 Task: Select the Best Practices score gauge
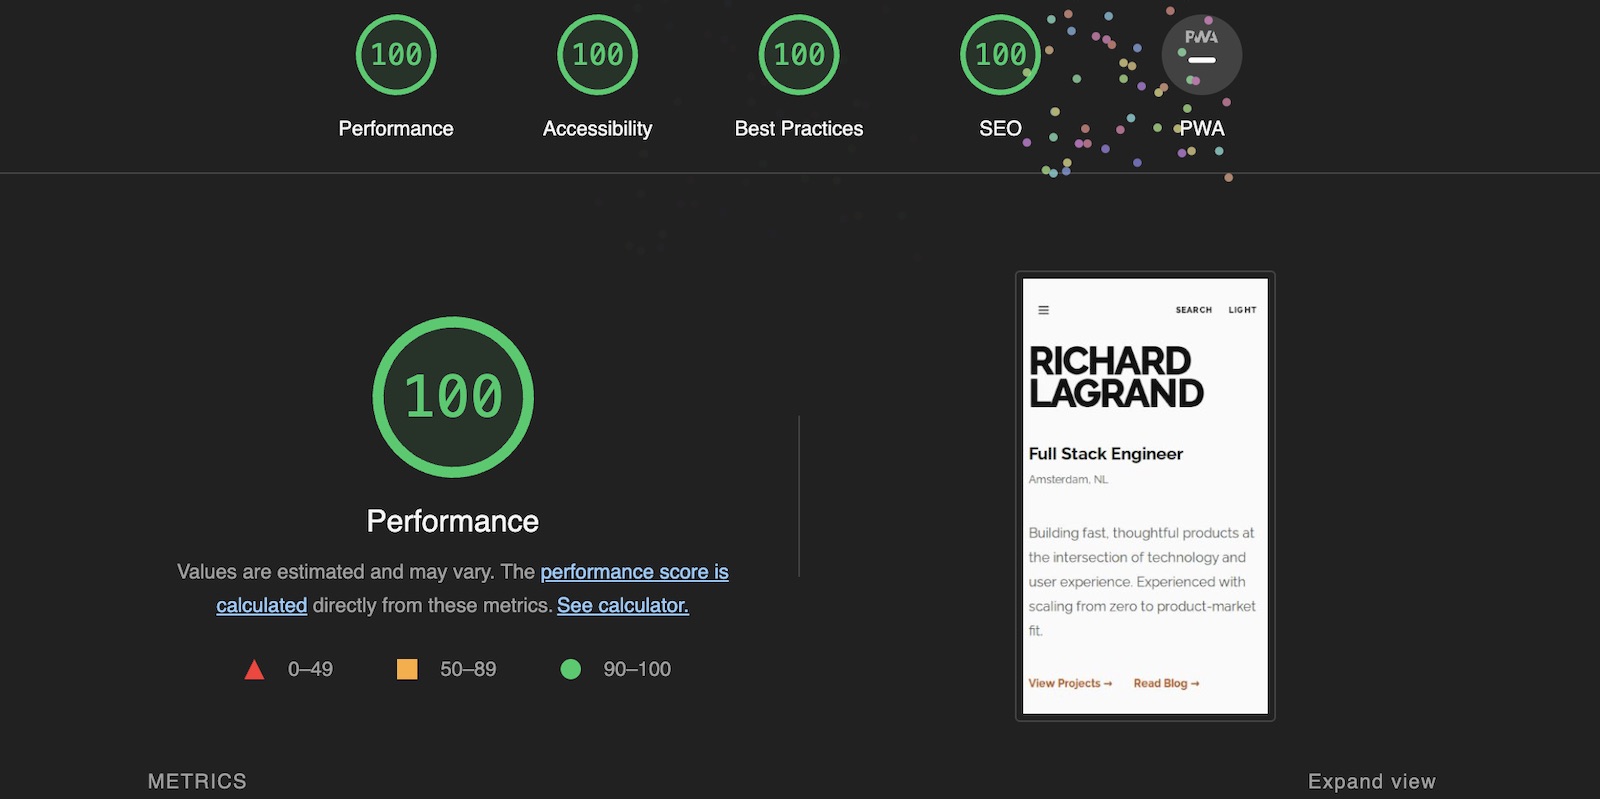point(799,55)
